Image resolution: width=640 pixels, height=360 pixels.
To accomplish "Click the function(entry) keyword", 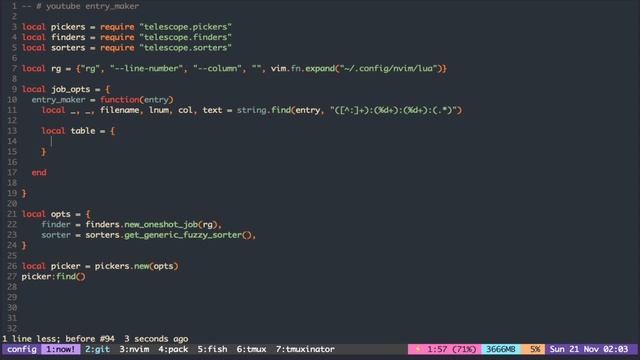I will pos(136,100).
